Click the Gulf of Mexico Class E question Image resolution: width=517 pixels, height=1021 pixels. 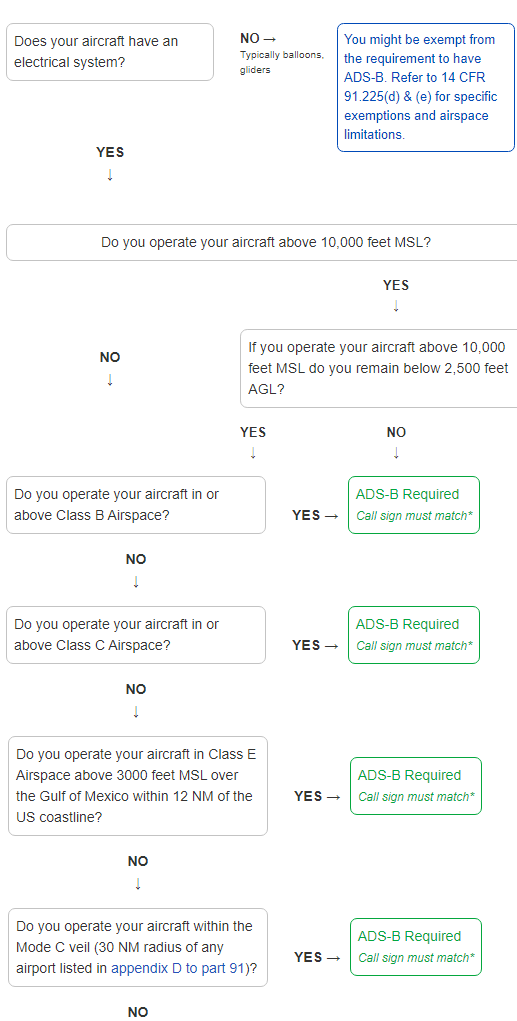pyautogui.click(x=138, y=786)
